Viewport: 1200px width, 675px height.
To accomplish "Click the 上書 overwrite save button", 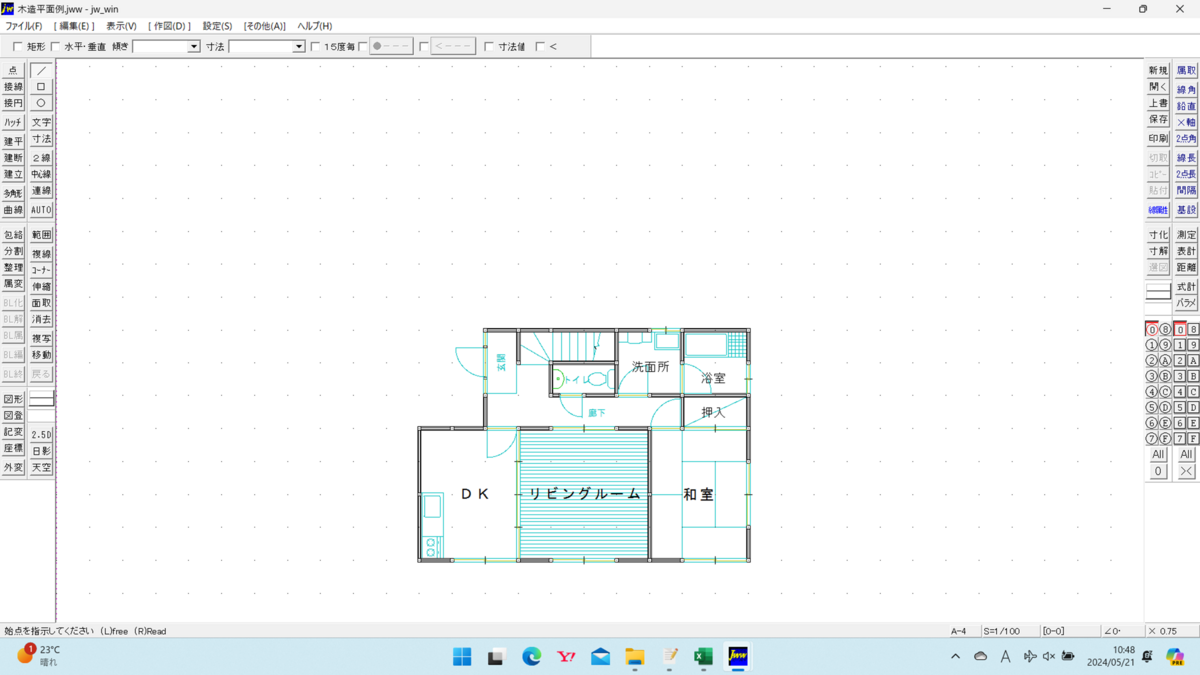I will pos(1156,103).
